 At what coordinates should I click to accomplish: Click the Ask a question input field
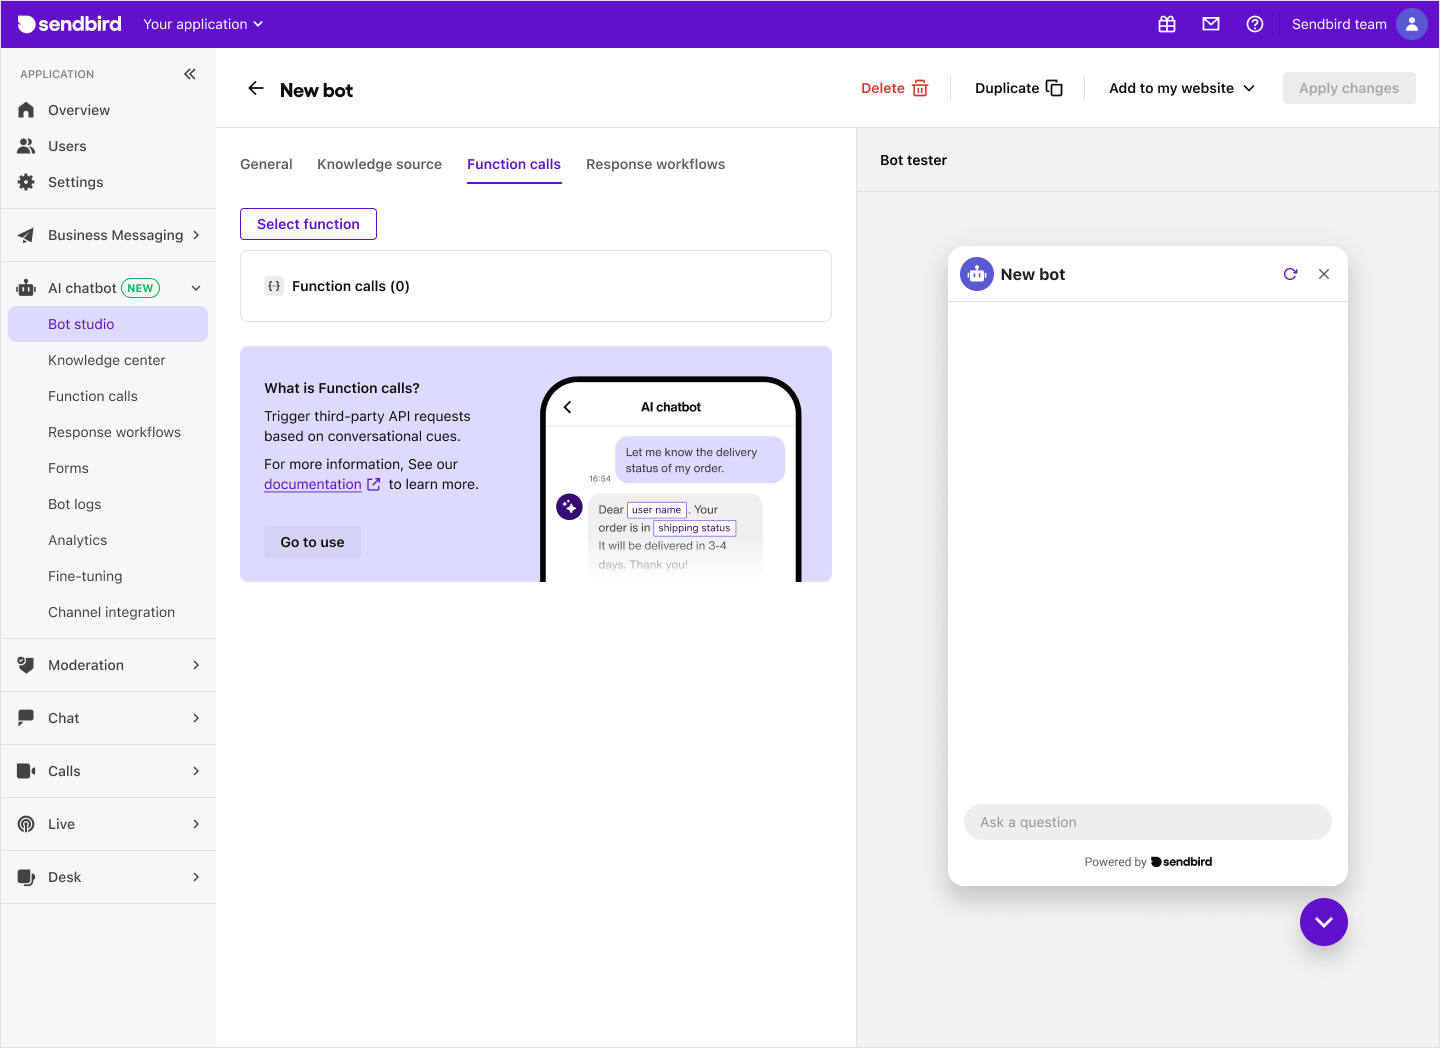1148,822
